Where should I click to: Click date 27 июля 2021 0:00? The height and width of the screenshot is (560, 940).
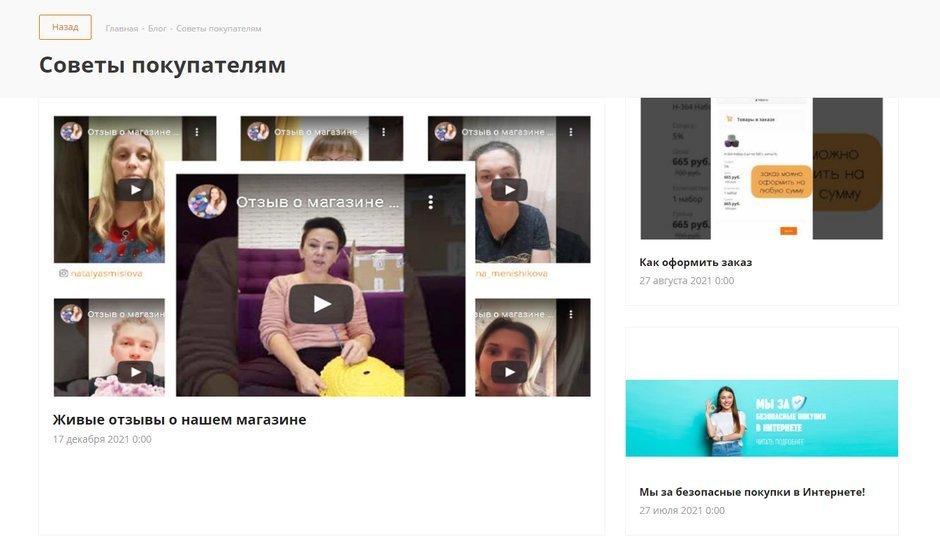click(682, 510)
